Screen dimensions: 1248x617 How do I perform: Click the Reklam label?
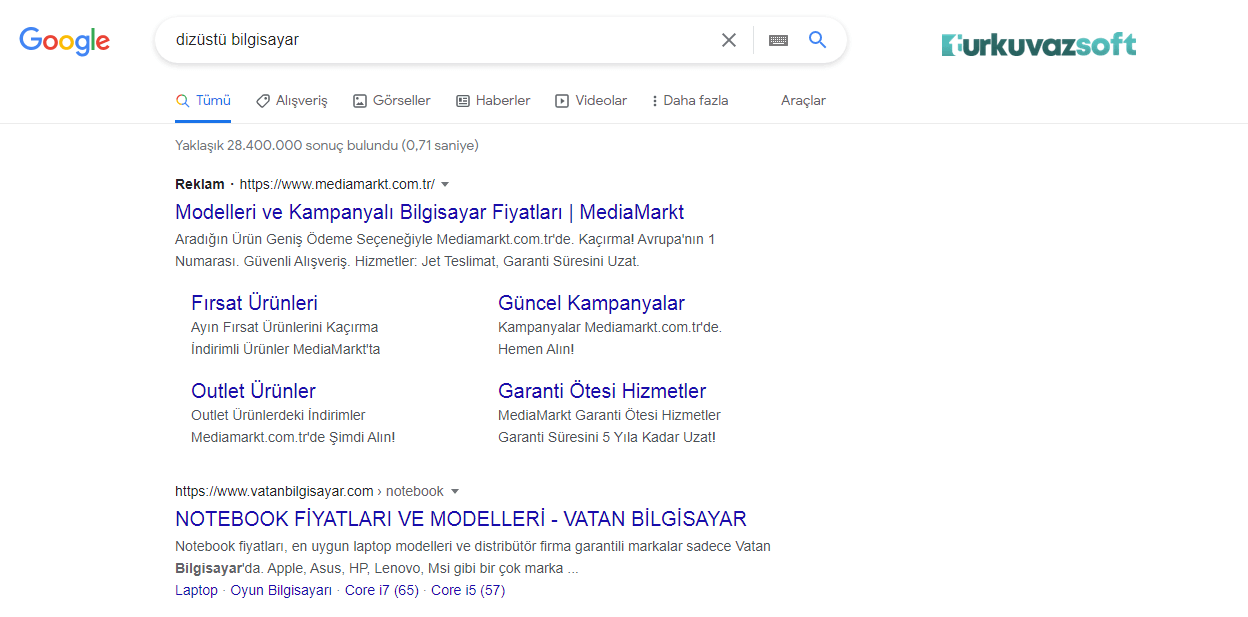pyautogui.click(x=200, y=184)
